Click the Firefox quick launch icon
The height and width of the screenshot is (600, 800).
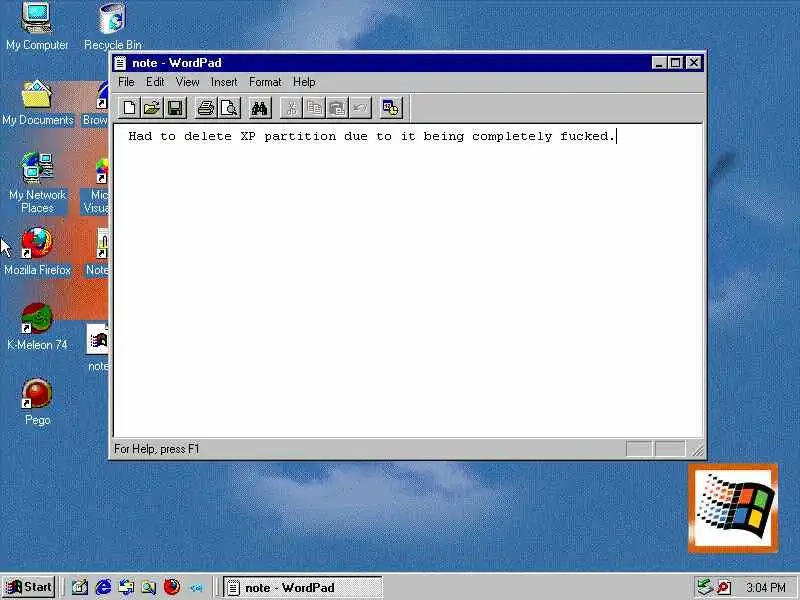click(172, 587)
